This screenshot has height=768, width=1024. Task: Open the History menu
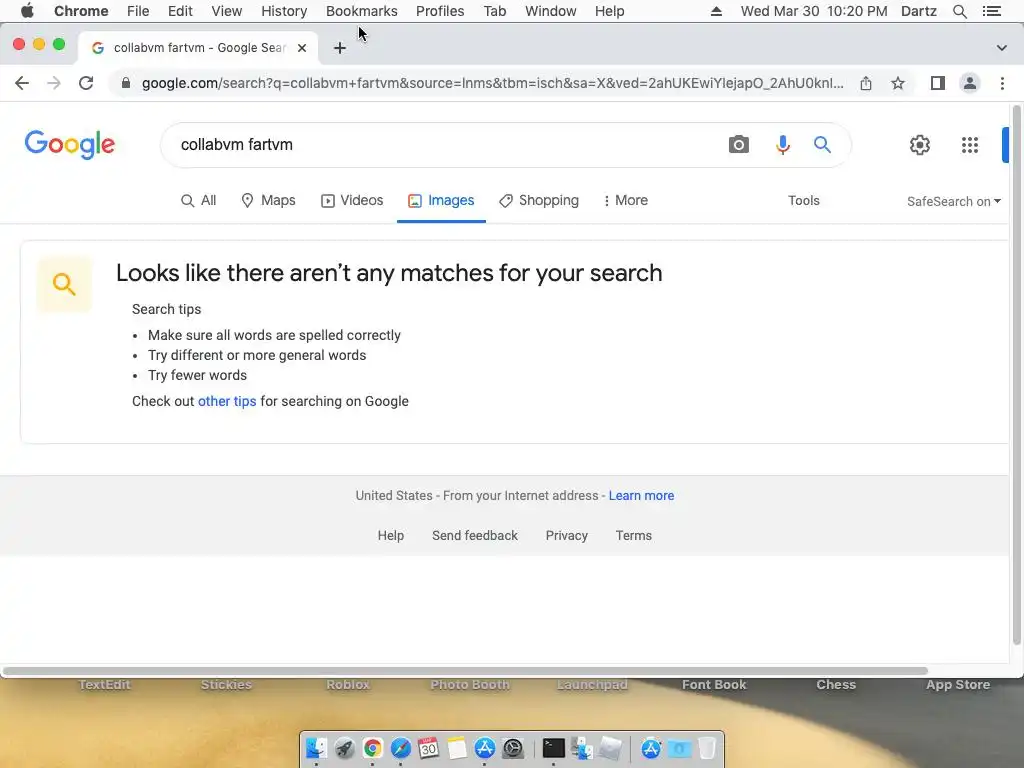point(284,11)
